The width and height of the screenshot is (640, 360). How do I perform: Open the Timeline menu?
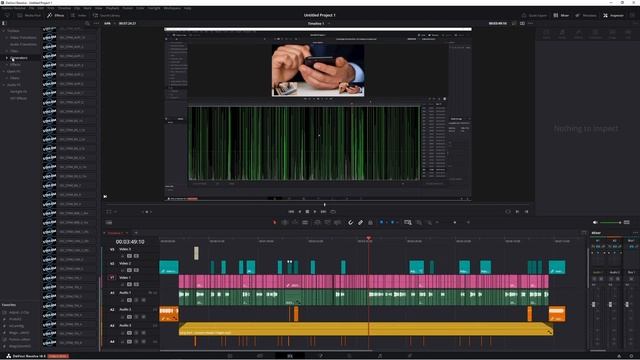(64, 8)
